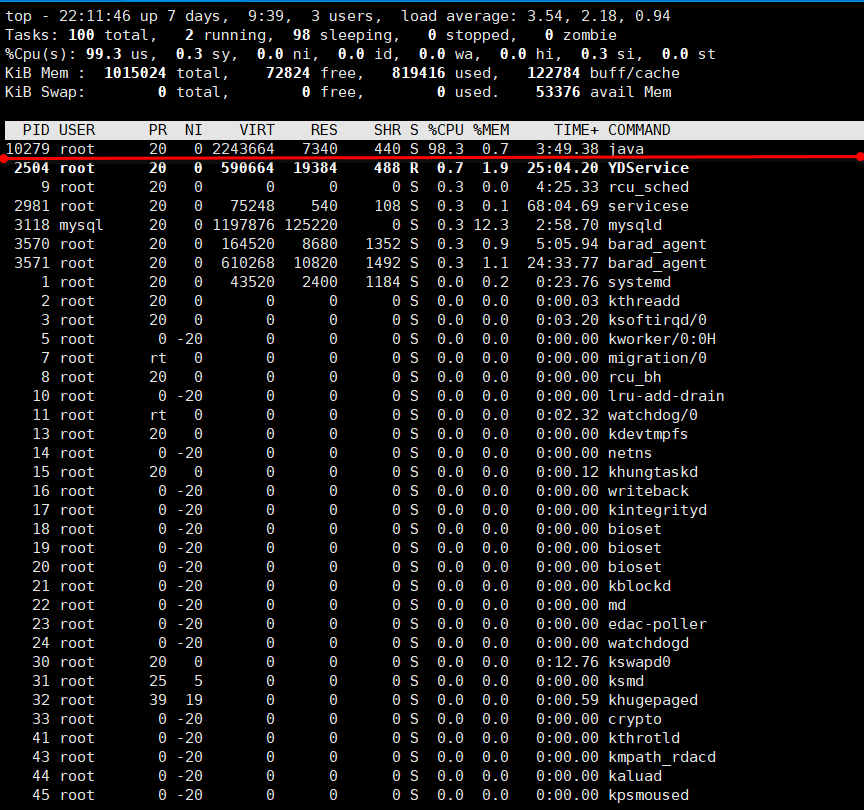Click the RES column header
The image size is (864, 810).
324,130
